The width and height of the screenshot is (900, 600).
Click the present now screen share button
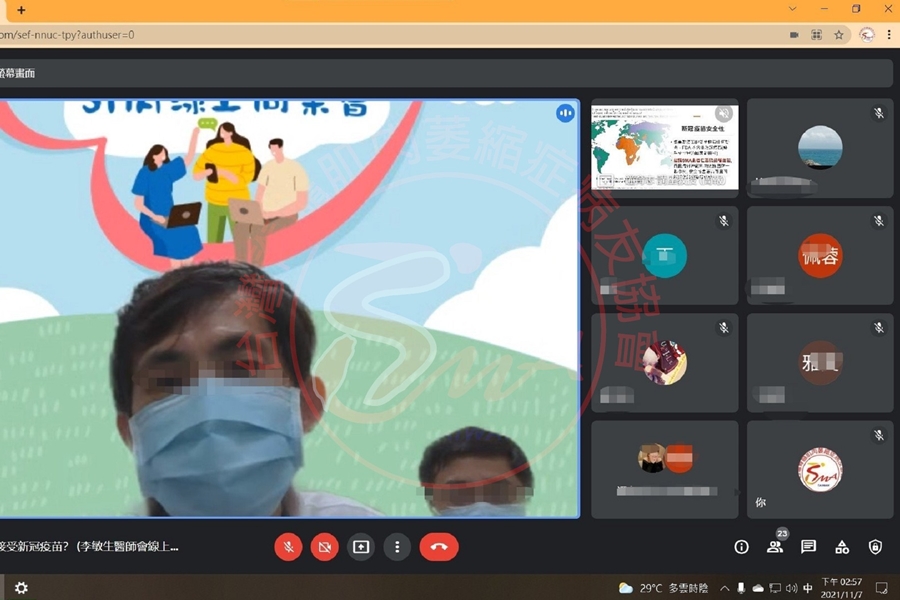point(360,547)
